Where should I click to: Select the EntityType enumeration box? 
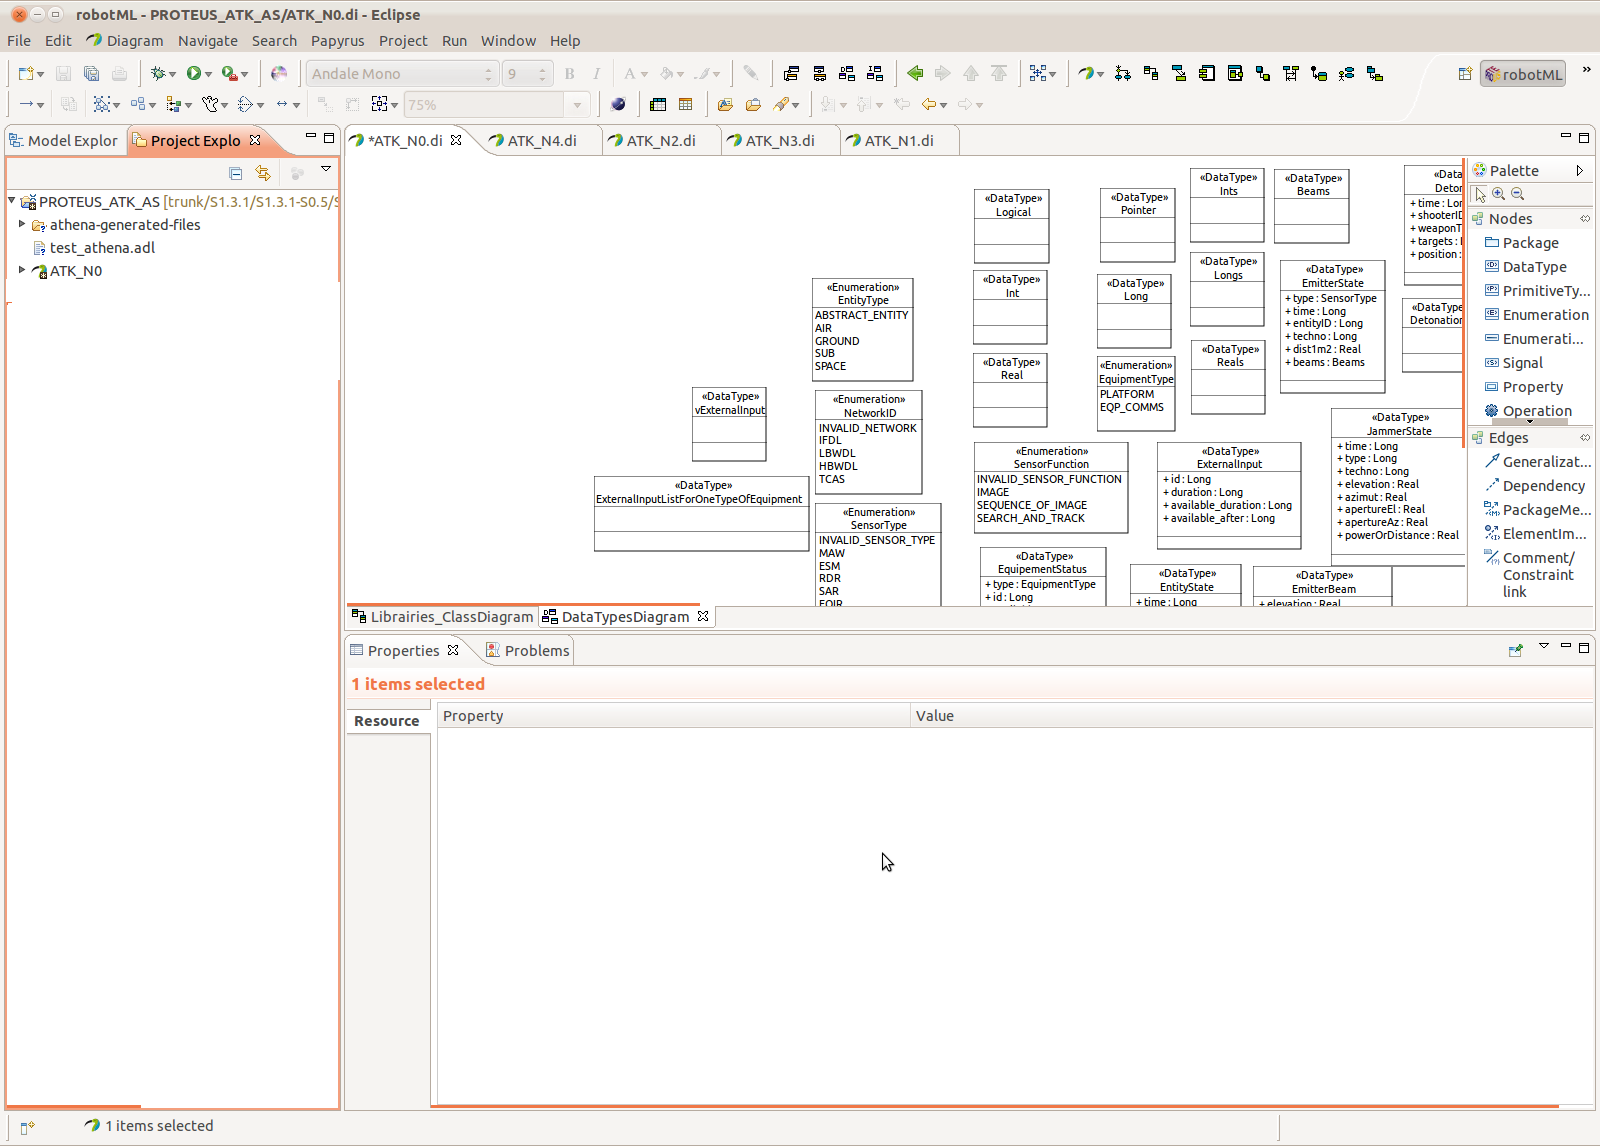(862, 329)
